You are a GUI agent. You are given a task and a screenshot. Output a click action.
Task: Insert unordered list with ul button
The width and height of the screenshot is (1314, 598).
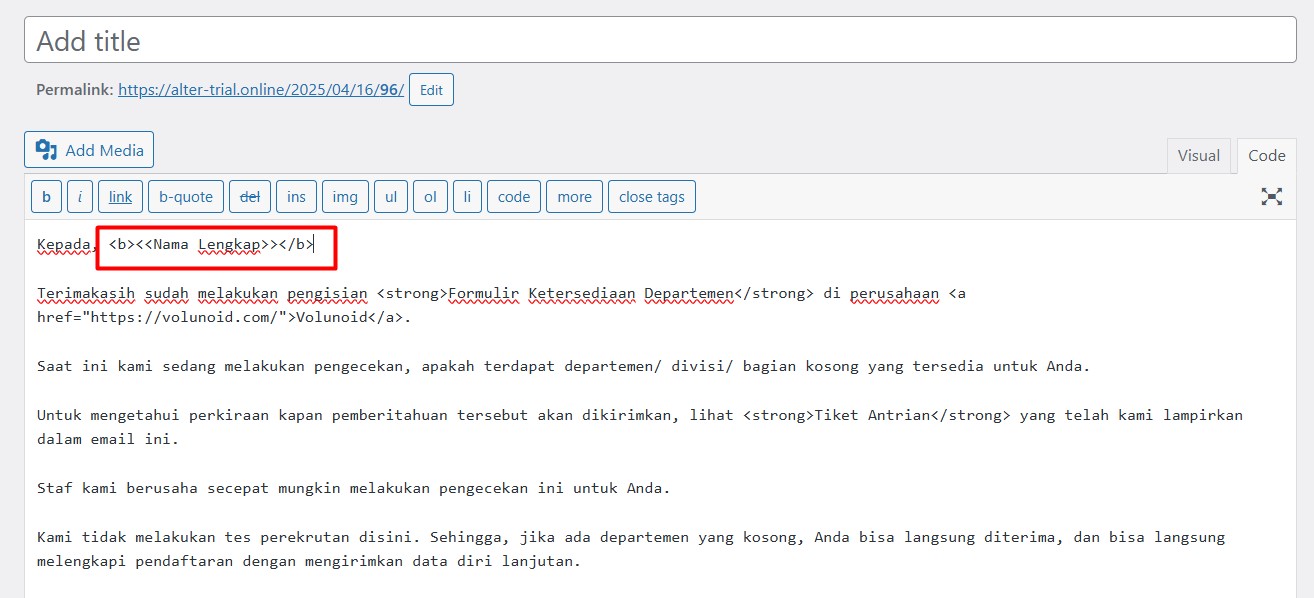click(x=391, y=196)
